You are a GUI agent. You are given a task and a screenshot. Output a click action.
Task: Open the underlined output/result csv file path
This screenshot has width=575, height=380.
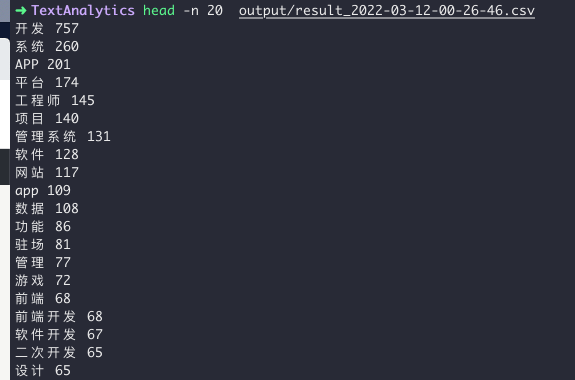387,11
